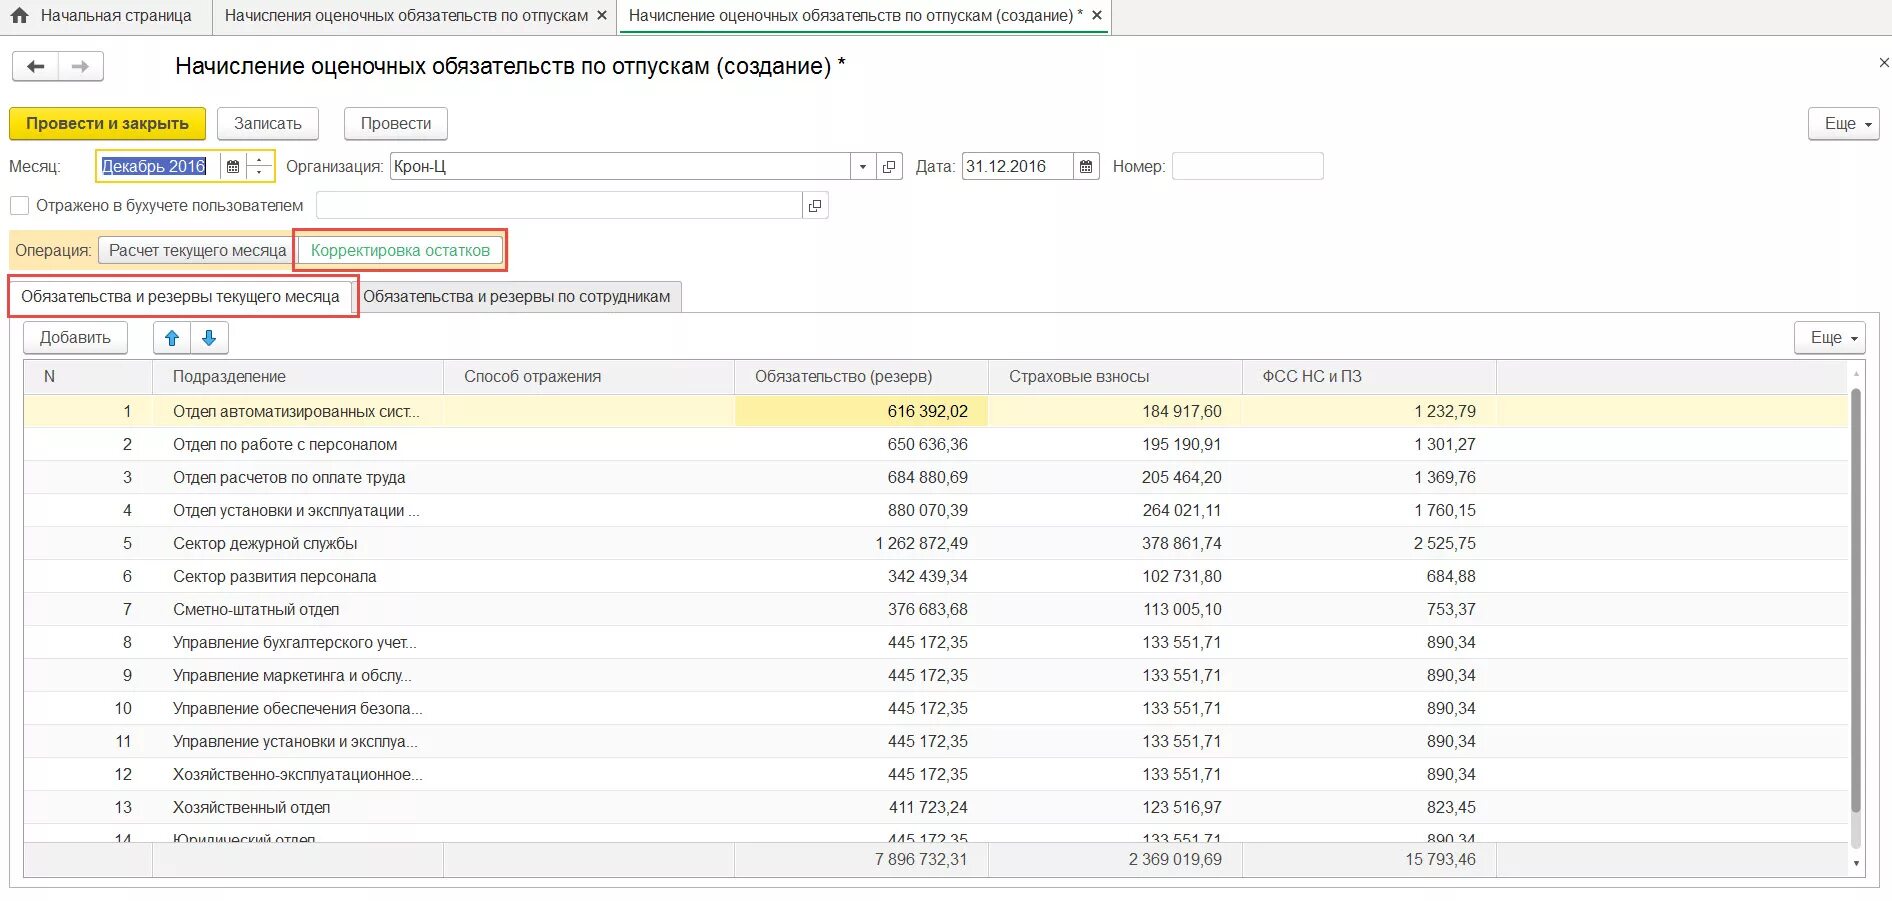The image size is (1892, 901).
Task: Step the month value with the spinner
Action: (x=260, y=167)
